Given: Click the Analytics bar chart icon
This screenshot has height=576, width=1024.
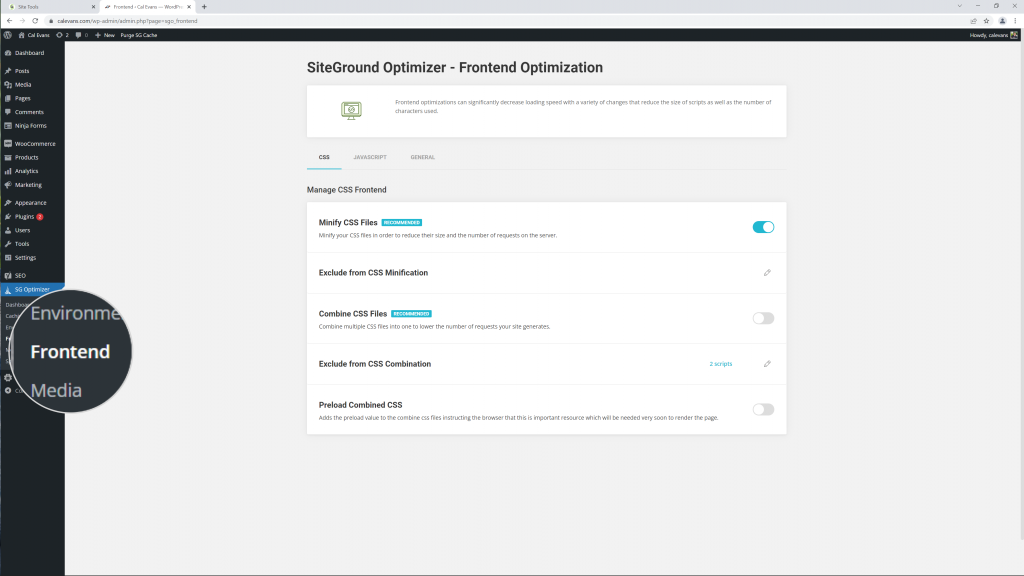Looking at the screenshot, I should [8, 171].
